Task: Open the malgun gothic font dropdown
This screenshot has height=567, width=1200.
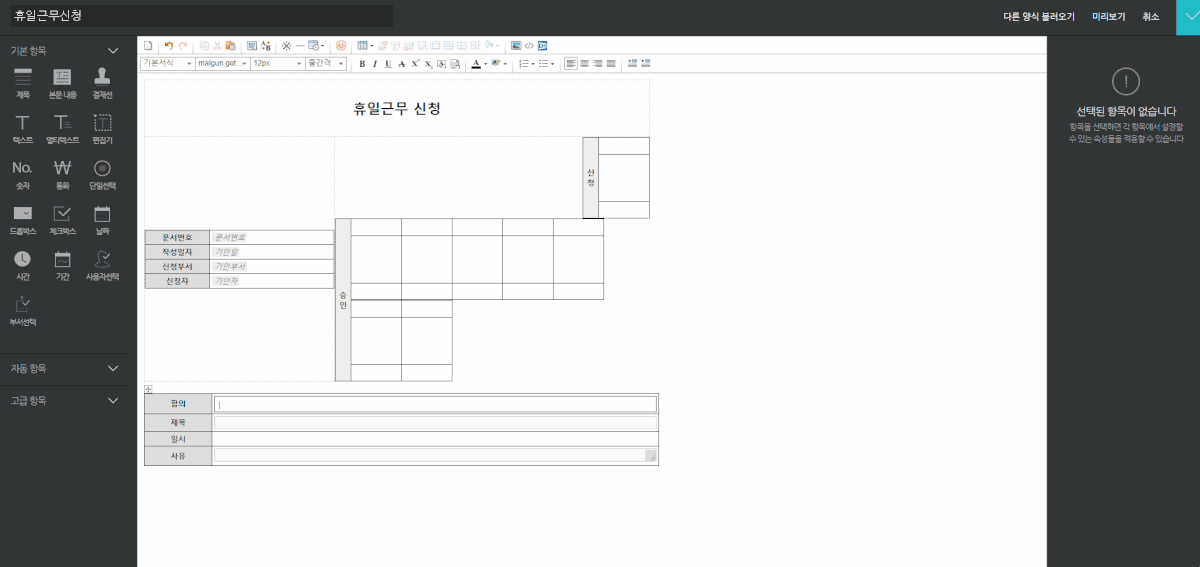Action: click(x=222, y=64)
